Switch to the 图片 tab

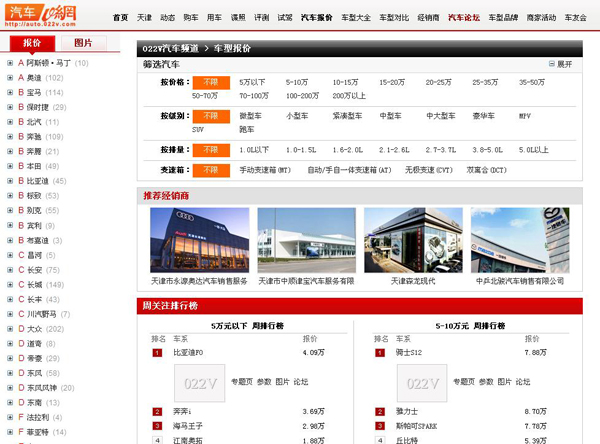click(83, 44)
